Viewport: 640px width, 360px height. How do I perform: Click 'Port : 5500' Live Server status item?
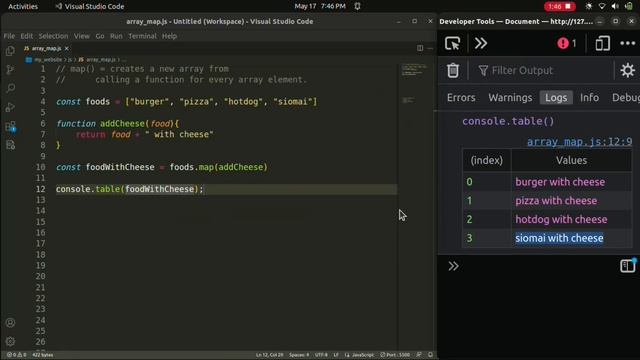coord(395,355)
